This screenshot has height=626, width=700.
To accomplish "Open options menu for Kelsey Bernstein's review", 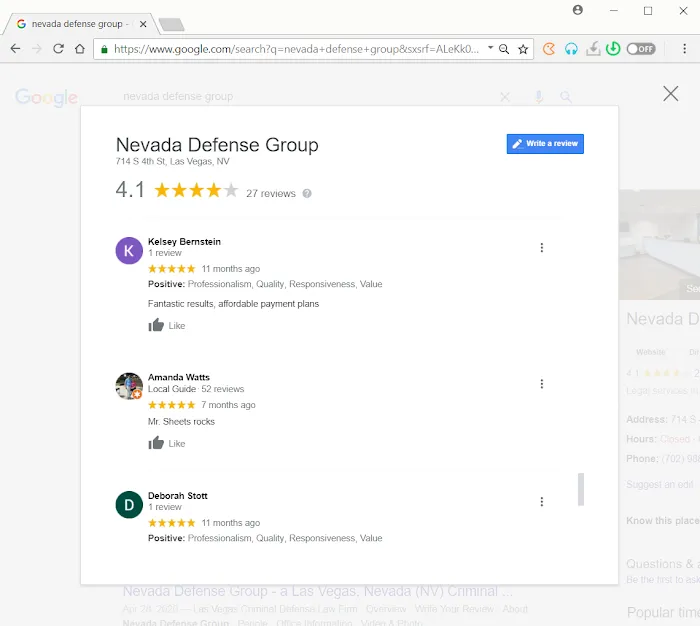I will tap(542, 248).
